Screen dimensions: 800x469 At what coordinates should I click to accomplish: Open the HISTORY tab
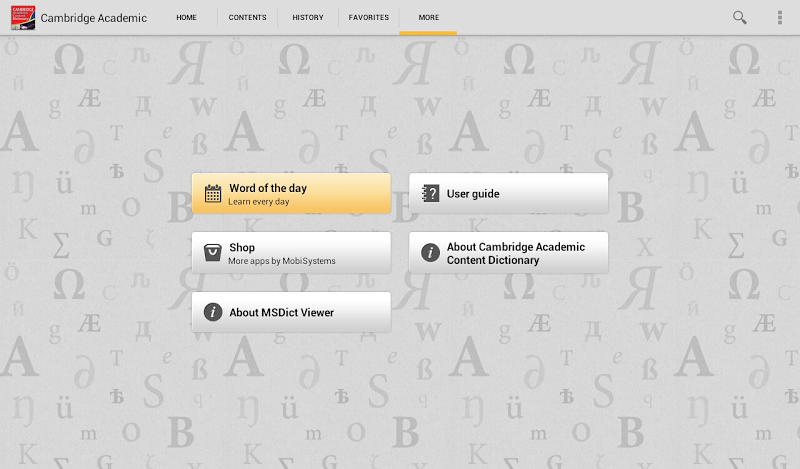[x=308, y=17]
